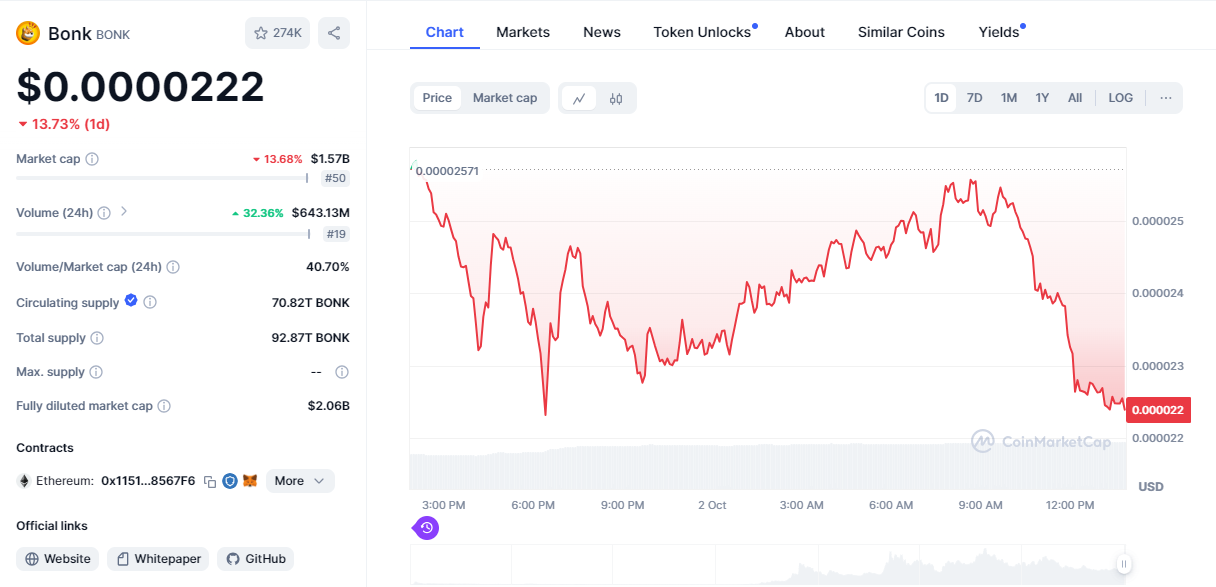The width and height of the screenshot is (1216, 587).
Task: Select the 7D time range
Action: tap(975, 98)
